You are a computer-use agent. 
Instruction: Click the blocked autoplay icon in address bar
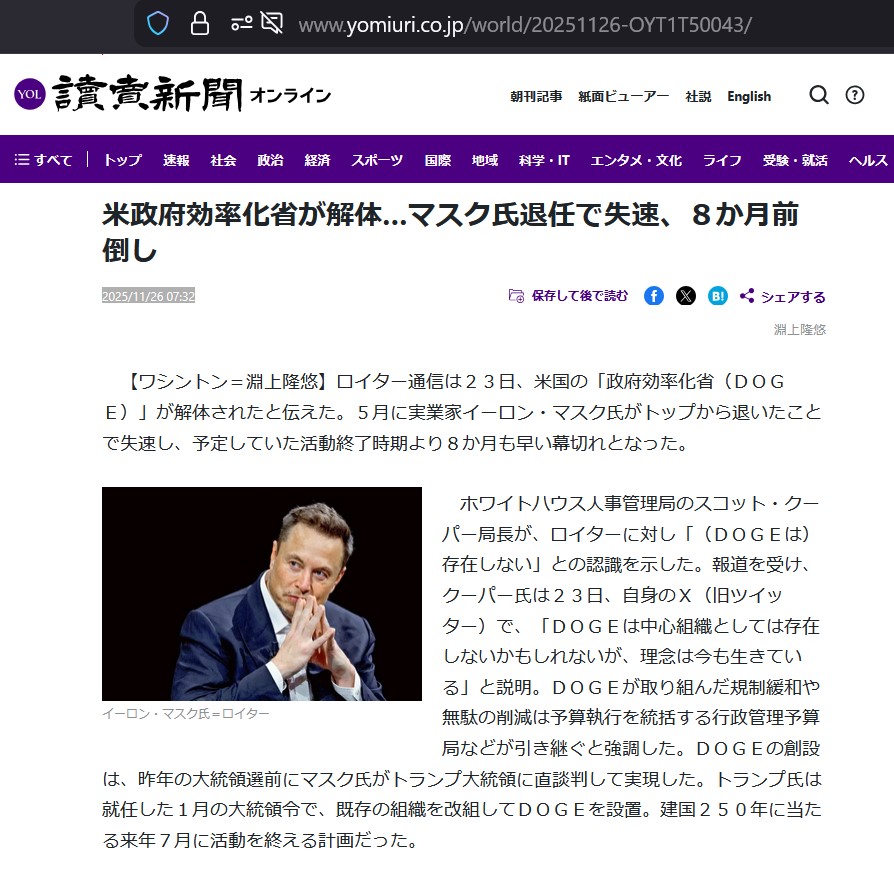point(272,23)
